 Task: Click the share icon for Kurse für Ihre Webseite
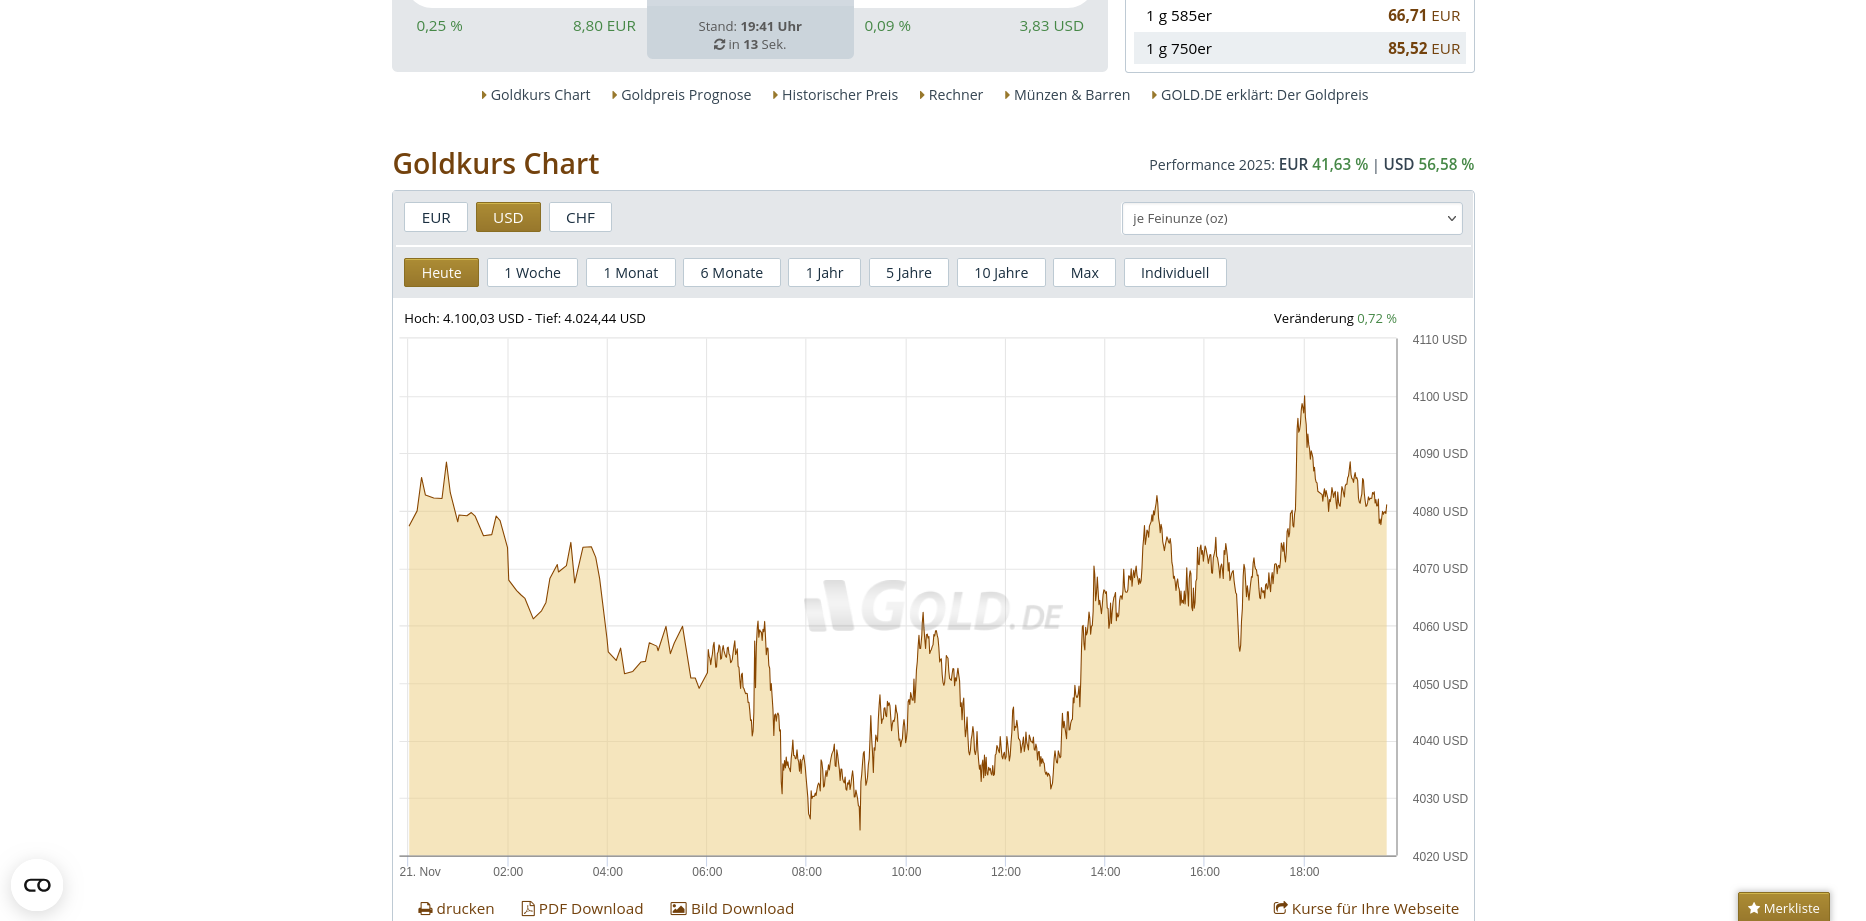click(x=1280, y=909)
